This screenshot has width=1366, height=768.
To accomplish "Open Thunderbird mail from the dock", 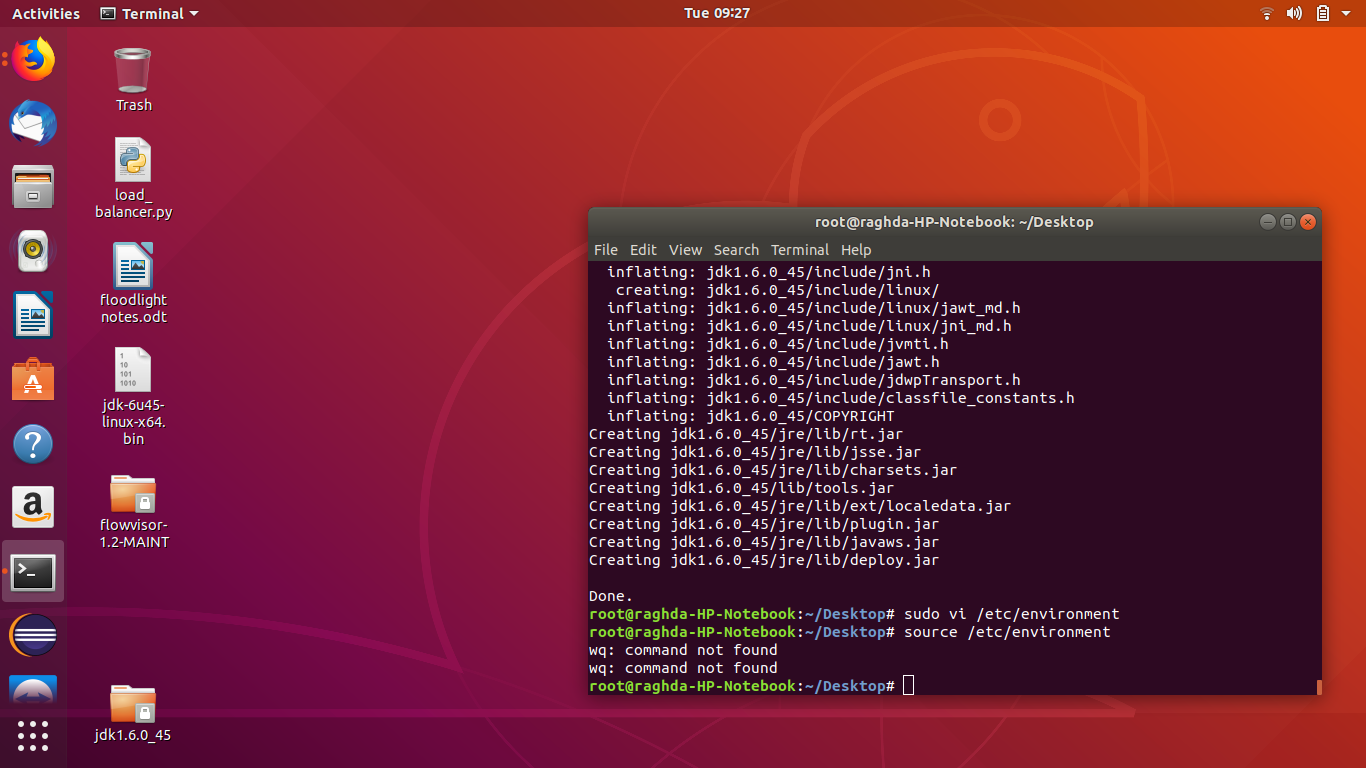I will tap(33, 123).
